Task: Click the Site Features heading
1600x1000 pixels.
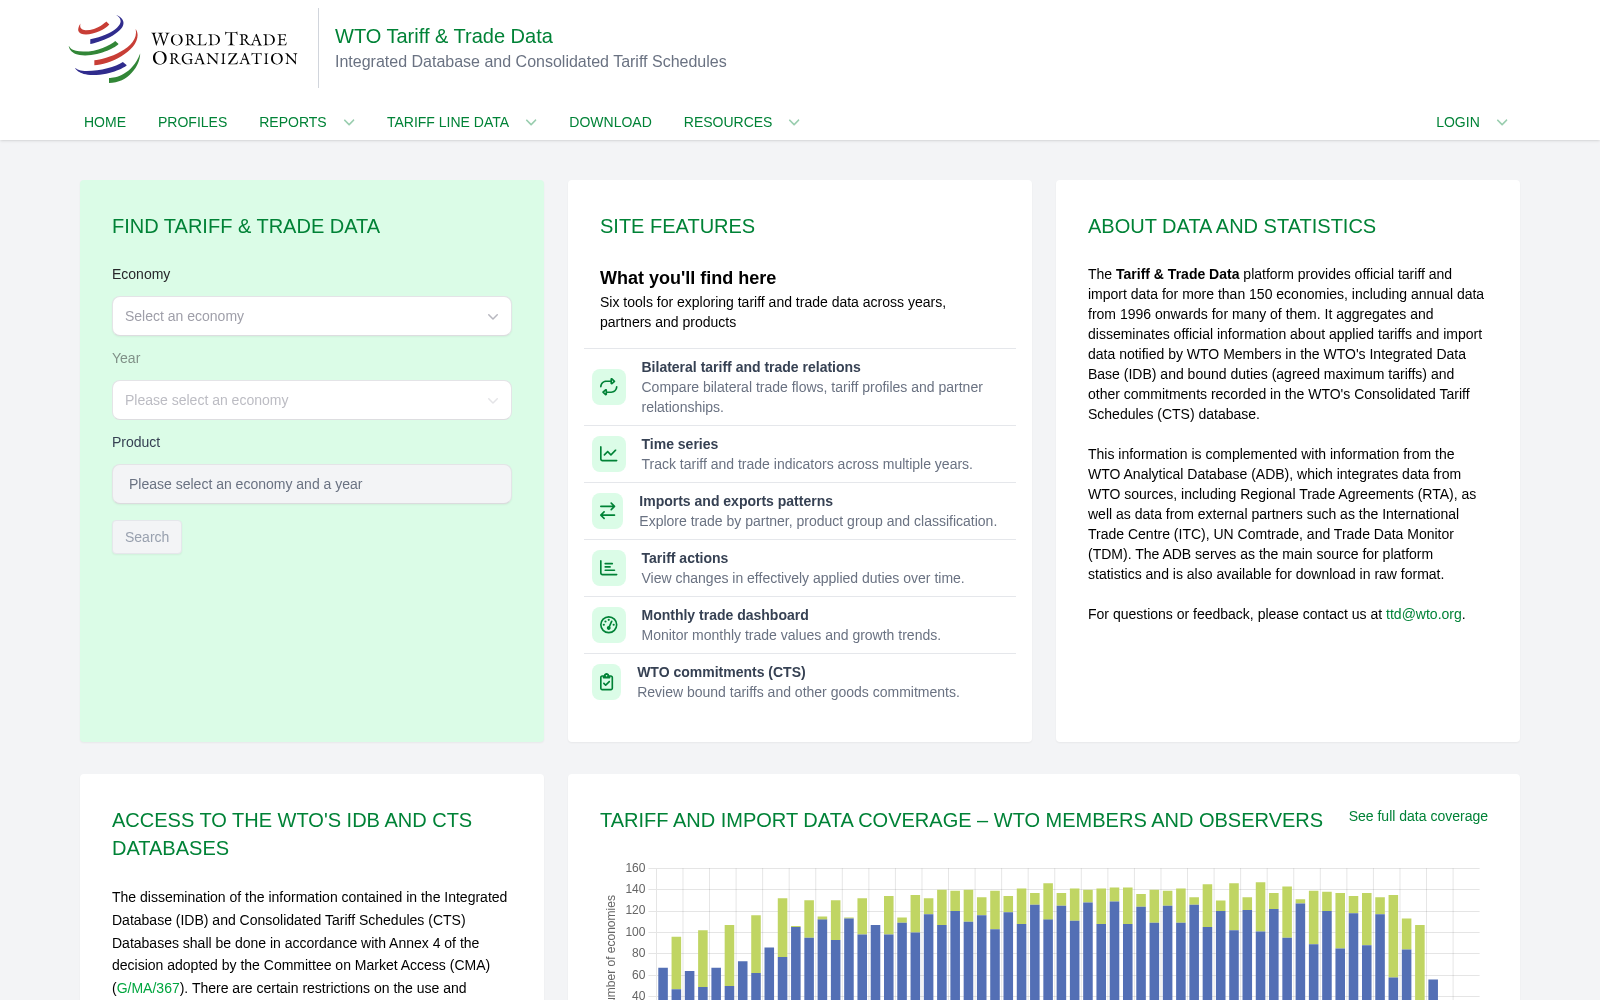Action: point(677,226)
